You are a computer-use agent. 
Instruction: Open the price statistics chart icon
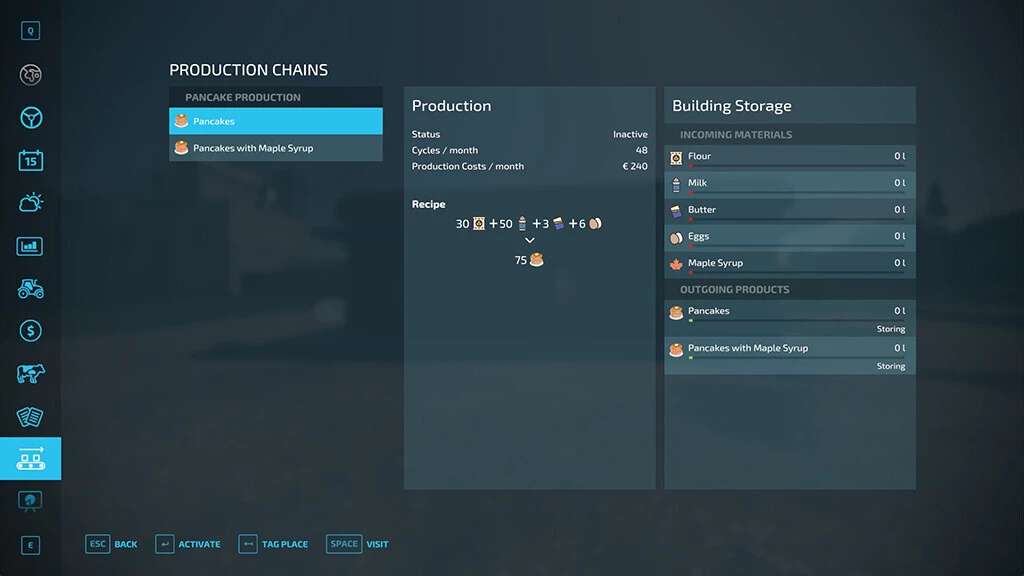point(30,246)
